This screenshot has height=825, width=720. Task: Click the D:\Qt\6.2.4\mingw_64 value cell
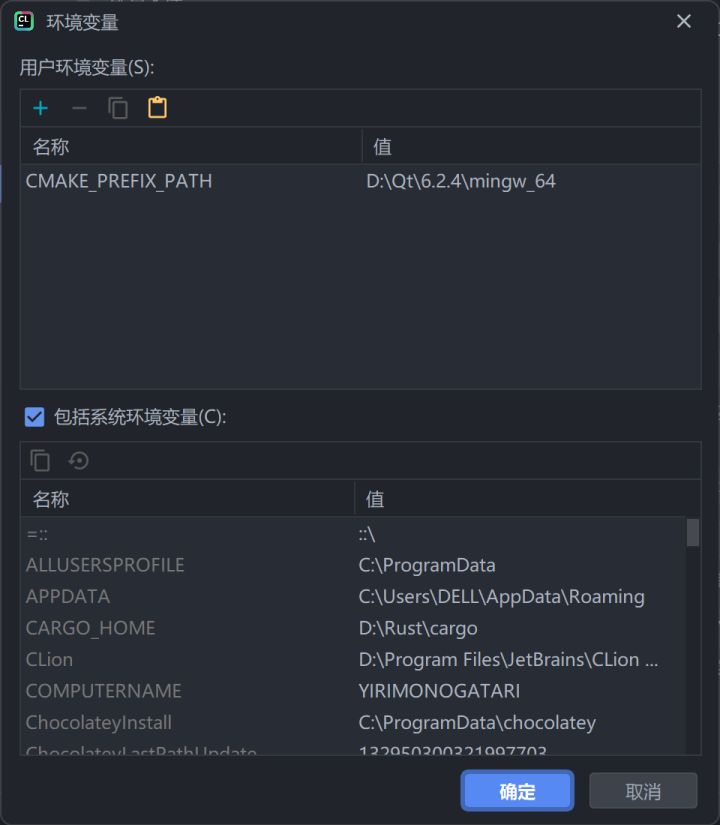pos(461,181)
